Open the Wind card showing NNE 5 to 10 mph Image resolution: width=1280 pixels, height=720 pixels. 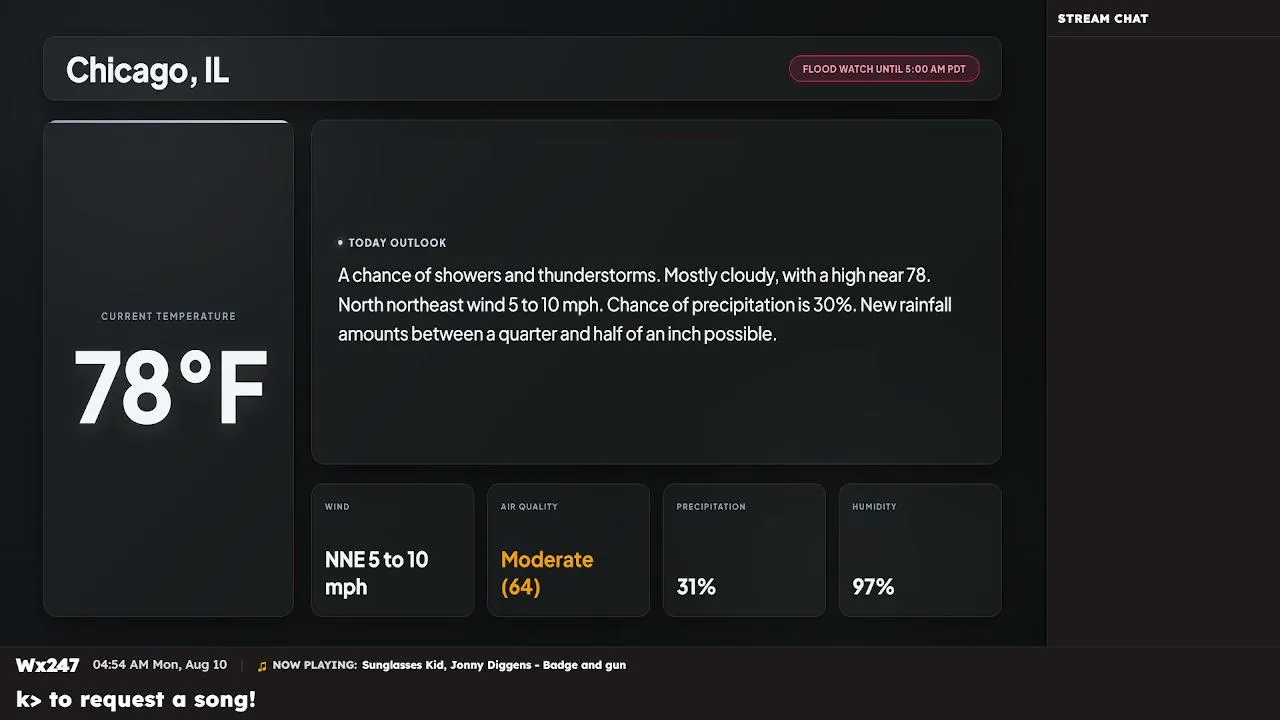click(x=393, y=550)
